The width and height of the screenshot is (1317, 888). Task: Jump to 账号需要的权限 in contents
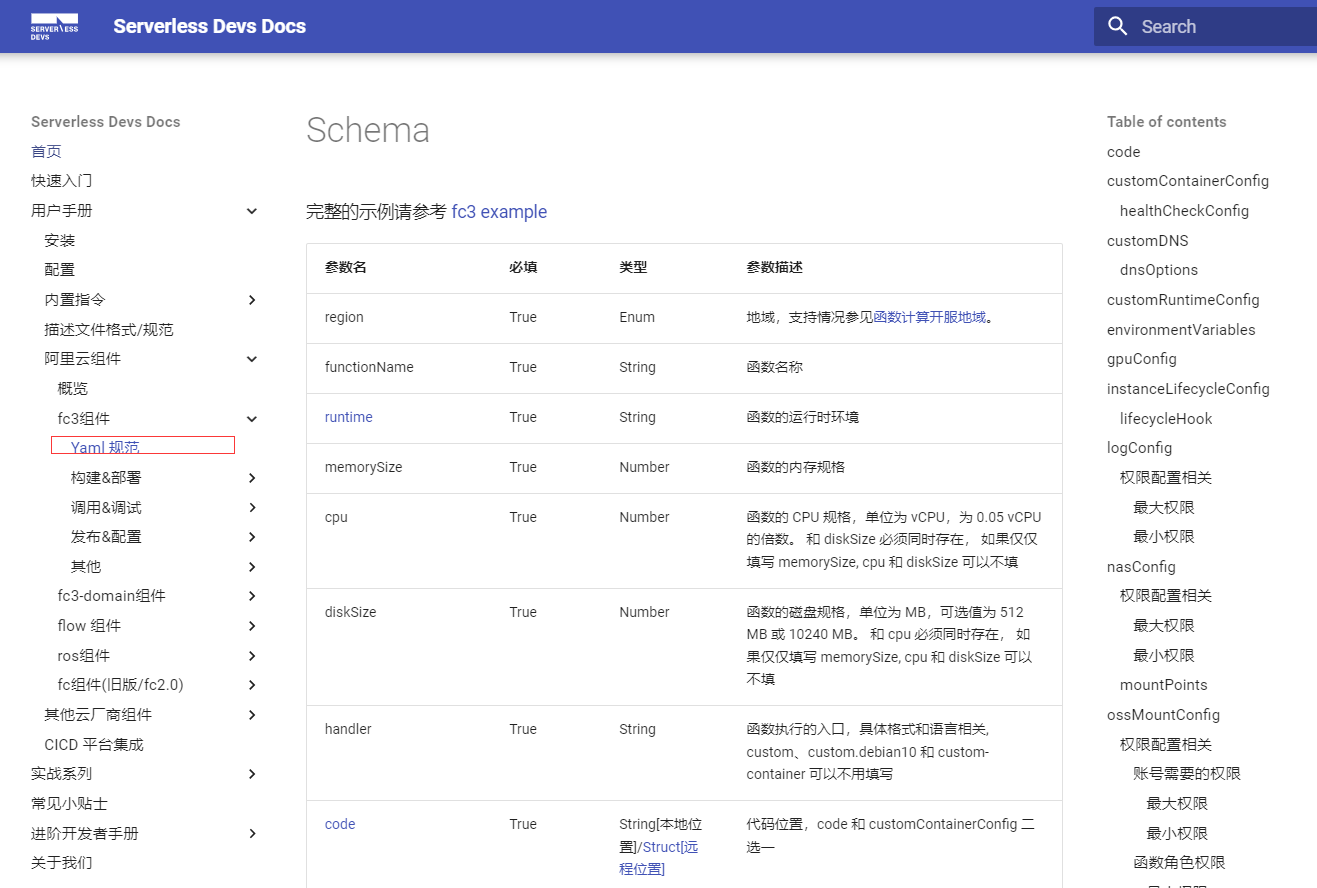tap(1187, 774)
